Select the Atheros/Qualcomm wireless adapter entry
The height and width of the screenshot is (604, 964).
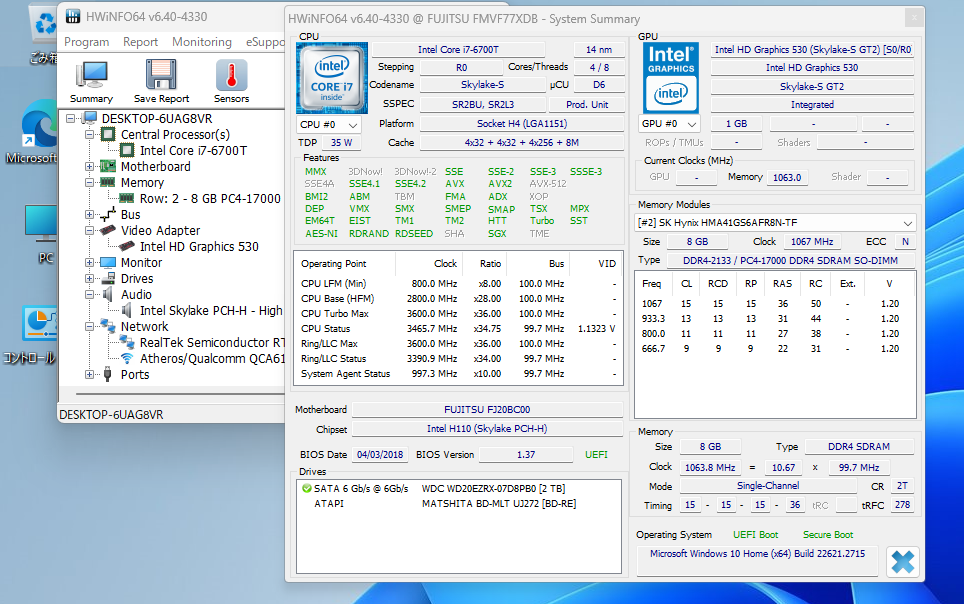(212, 358)
